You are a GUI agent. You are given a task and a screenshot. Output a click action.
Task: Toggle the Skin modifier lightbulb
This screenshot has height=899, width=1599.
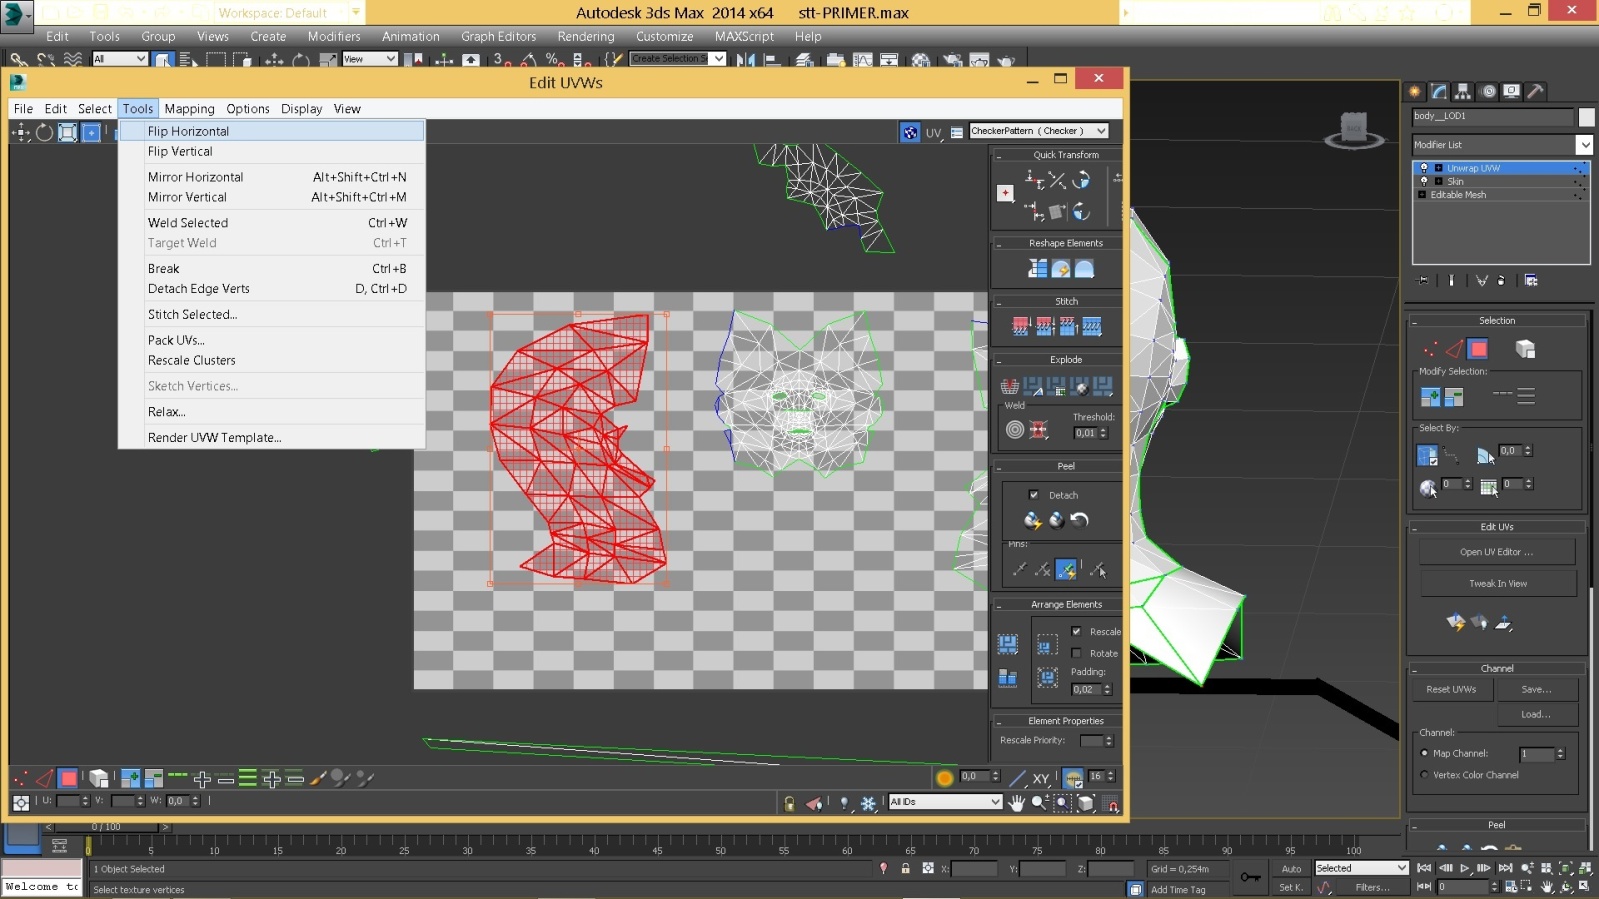1424,181
